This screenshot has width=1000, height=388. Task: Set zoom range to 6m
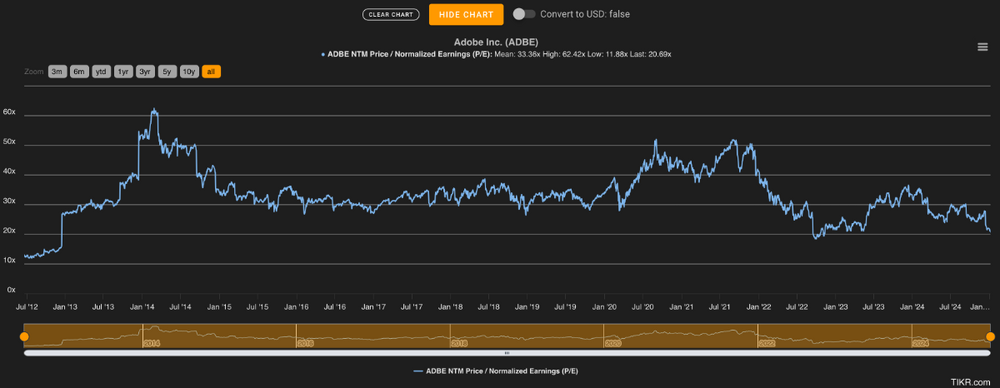click(79, 71)
